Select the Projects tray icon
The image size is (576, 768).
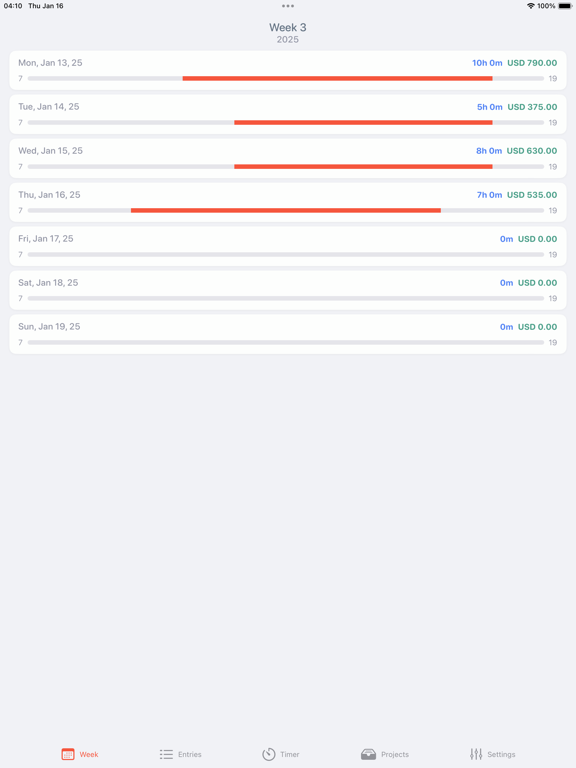click(368, 754)
